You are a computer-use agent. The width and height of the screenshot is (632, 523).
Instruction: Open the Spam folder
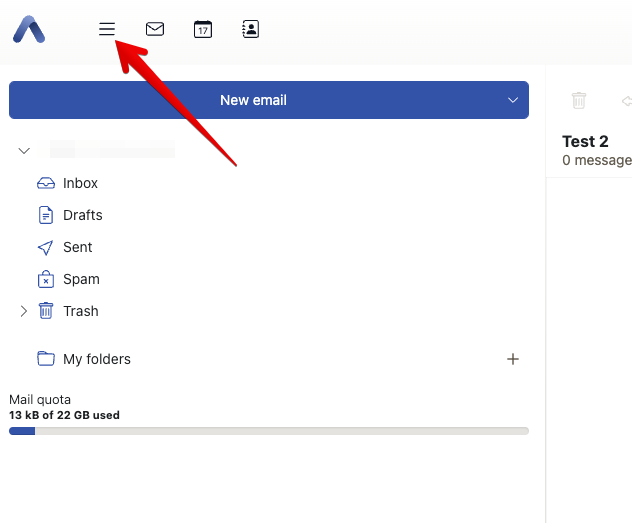point(81,279)
